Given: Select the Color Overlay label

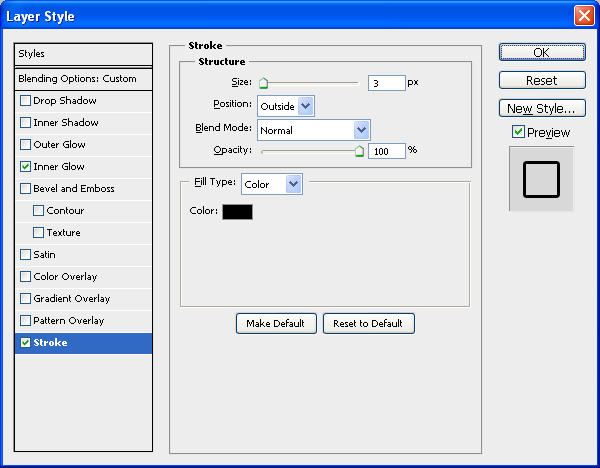Looking at the screenshot, I should click(x=65, y=277).
